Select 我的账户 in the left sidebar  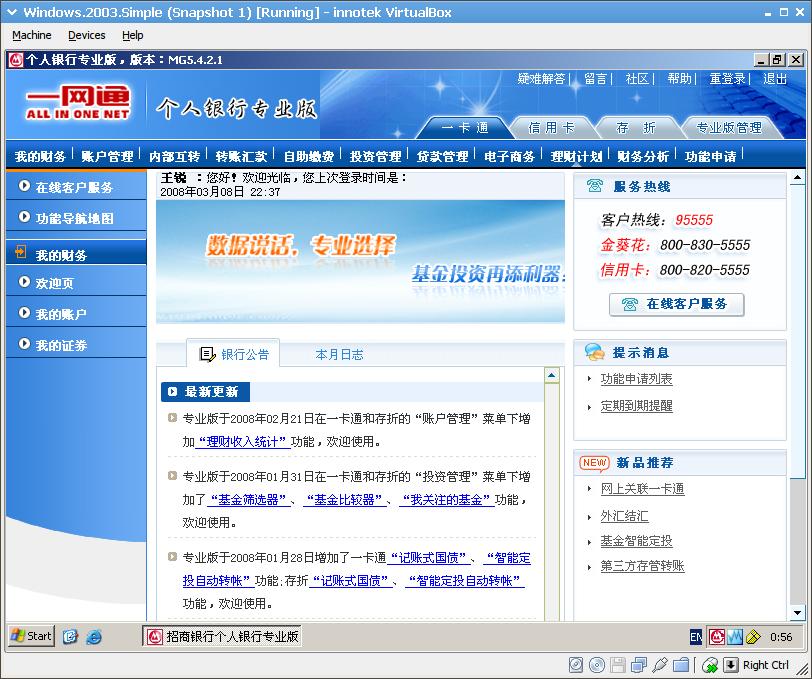tap(76, 313)
